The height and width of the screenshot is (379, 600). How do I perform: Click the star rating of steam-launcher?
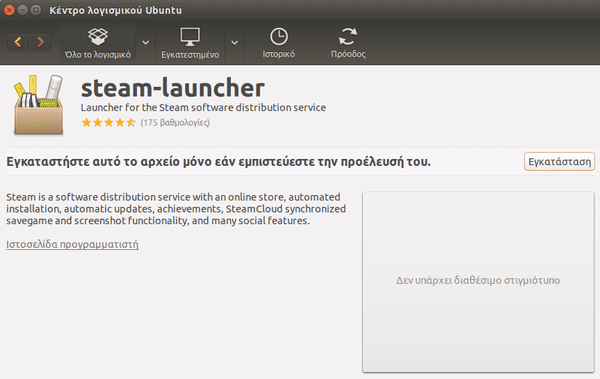click(109, 123)
